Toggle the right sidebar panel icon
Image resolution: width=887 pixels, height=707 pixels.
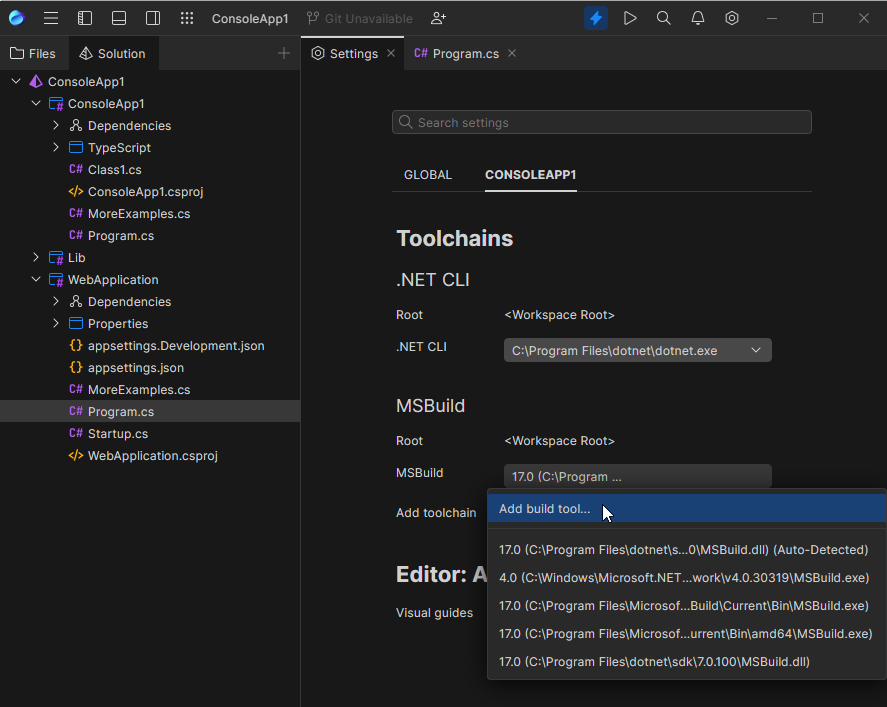point(152,17)
